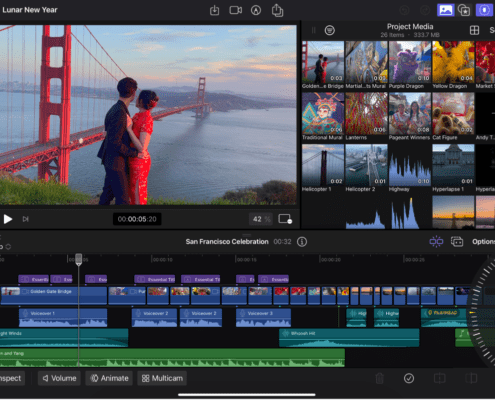Image resolution: width=495 pixels, height=400 pixels.
Task: Click the split clip icon
Action: (x=440, y=378)
